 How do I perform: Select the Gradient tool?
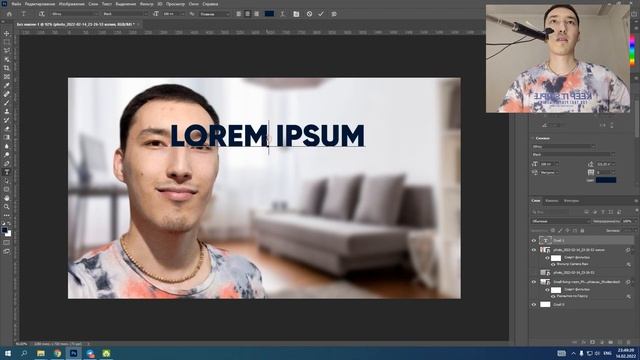7,137
